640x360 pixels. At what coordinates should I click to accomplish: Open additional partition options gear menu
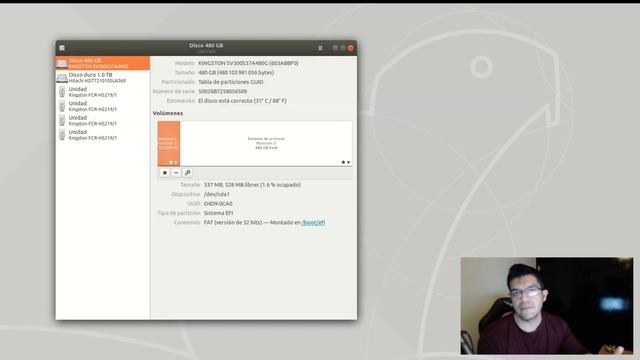tap(187, 173)
